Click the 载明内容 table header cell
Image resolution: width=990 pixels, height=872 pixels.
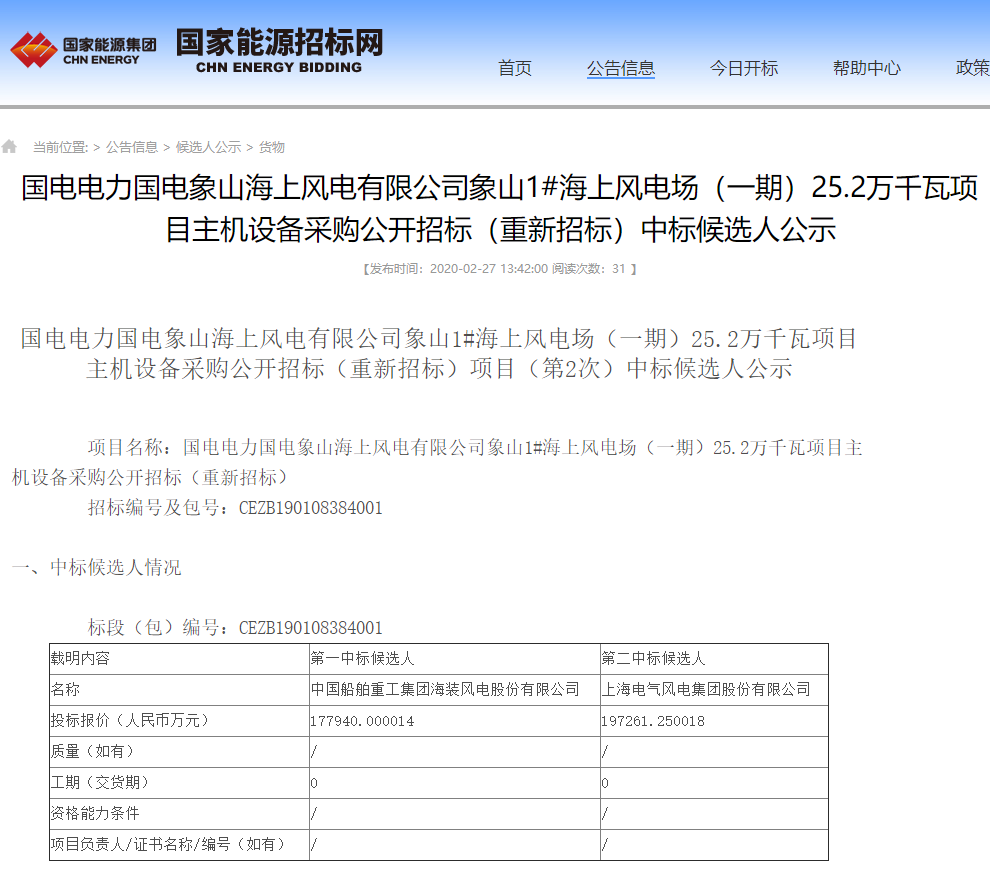pyautogui.click(x=179, y=659)
